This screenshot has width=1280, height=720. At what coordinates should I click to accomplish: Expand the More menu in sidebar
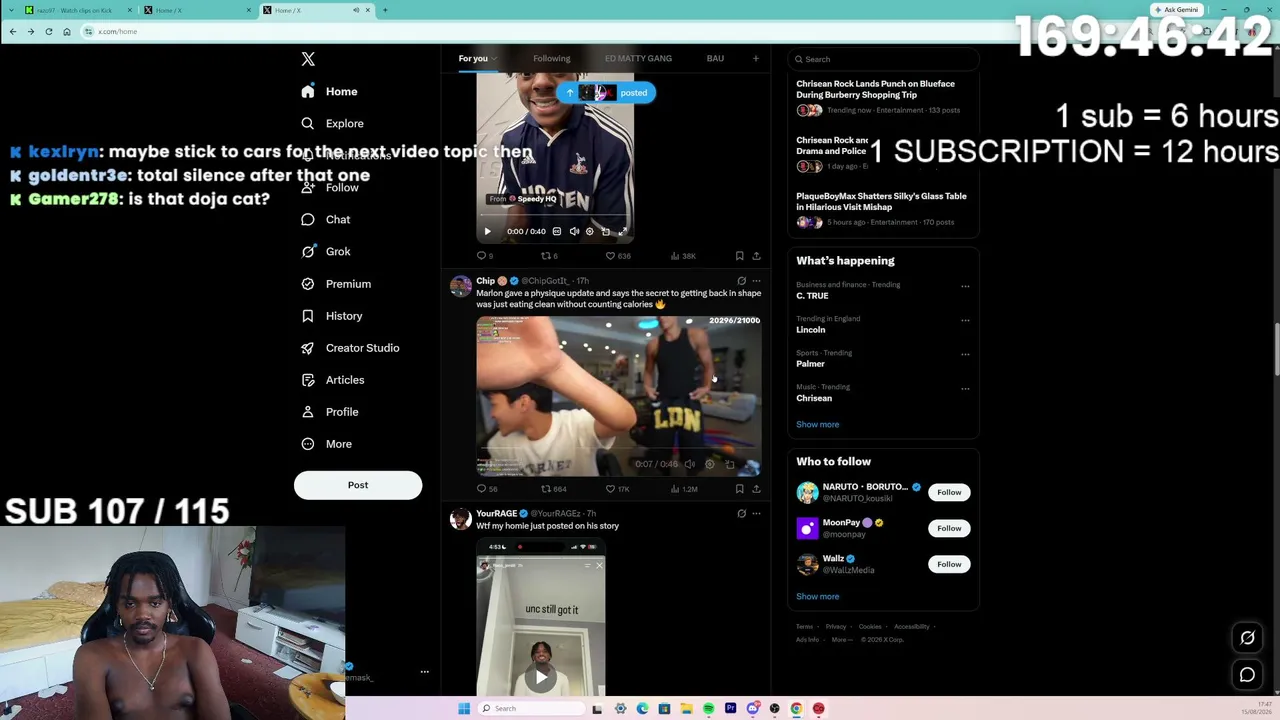(327, 443)
